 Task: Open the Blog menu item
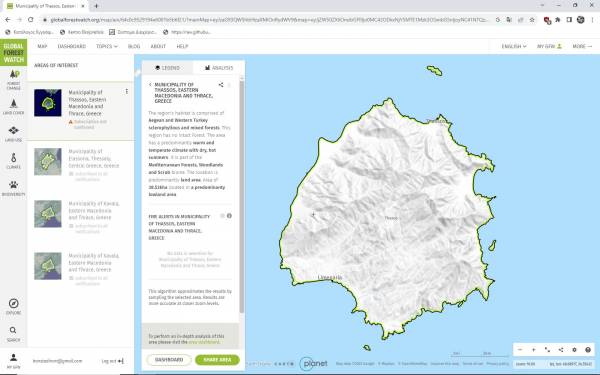pos(134,46)
